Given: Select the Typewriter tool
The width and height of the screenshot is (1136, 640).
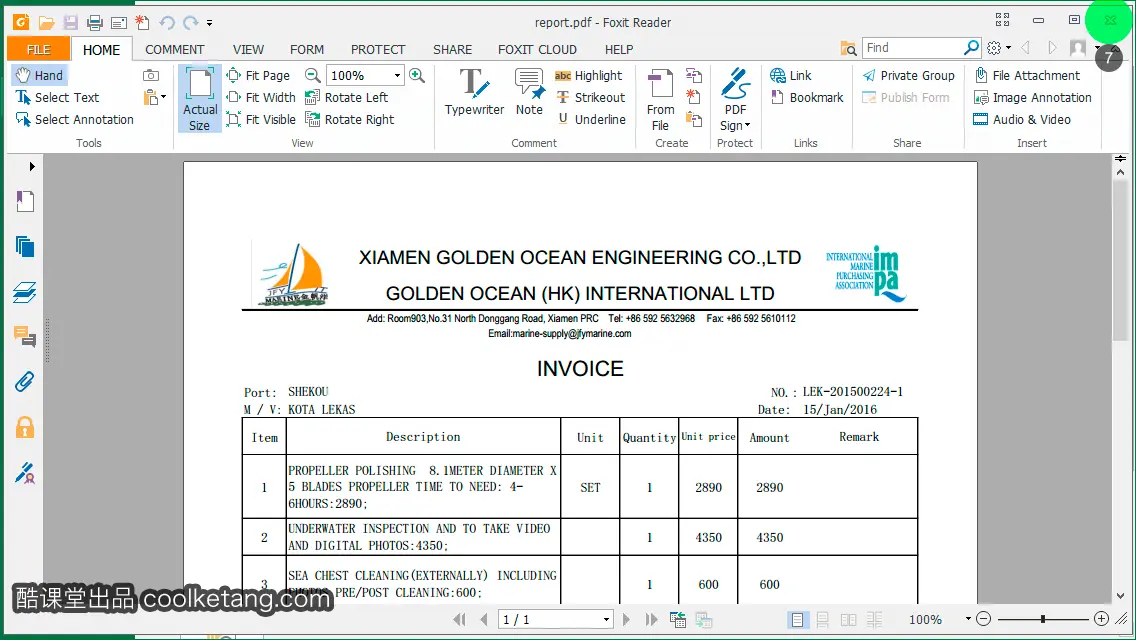Looking at the screenshot, I should (x=474, y=91).
